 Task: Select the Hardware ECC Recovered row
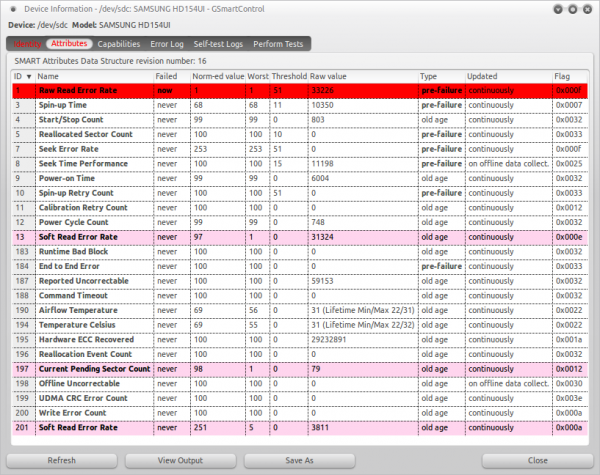pyautogui.click(x=300, y=340)
